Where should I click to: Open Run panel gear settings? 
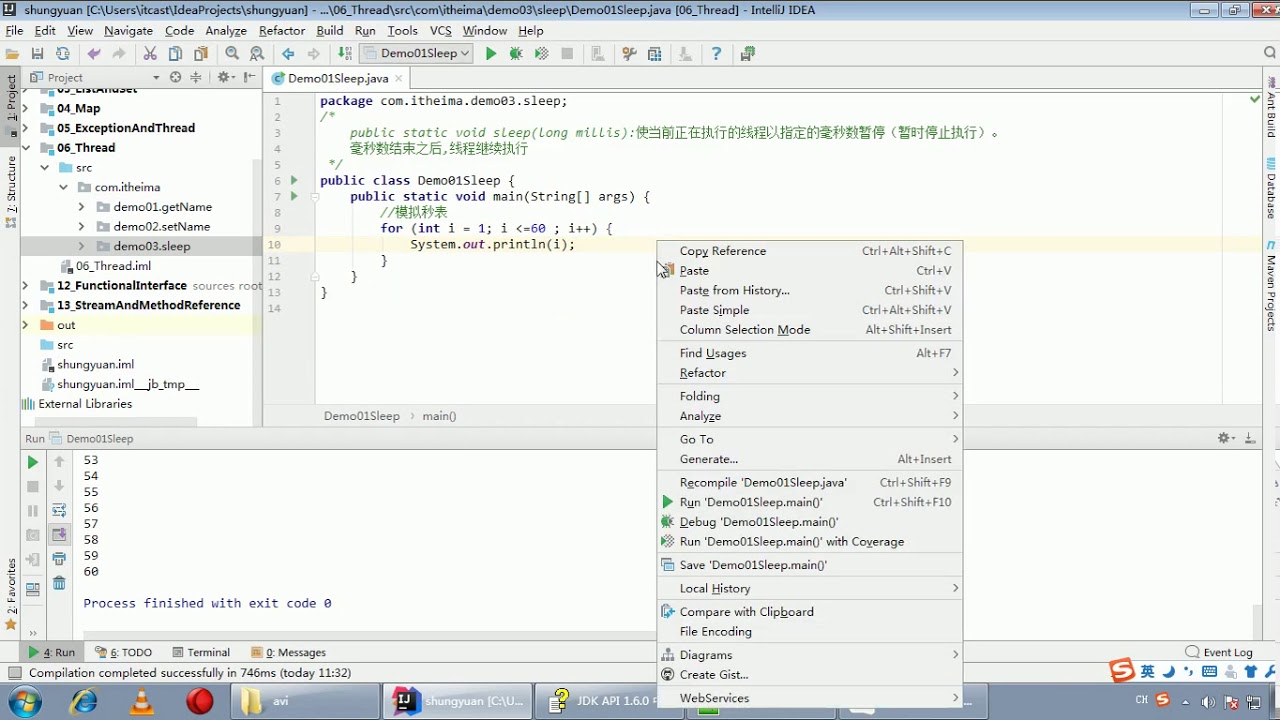pyautogui.click(x=1227, y=438)
